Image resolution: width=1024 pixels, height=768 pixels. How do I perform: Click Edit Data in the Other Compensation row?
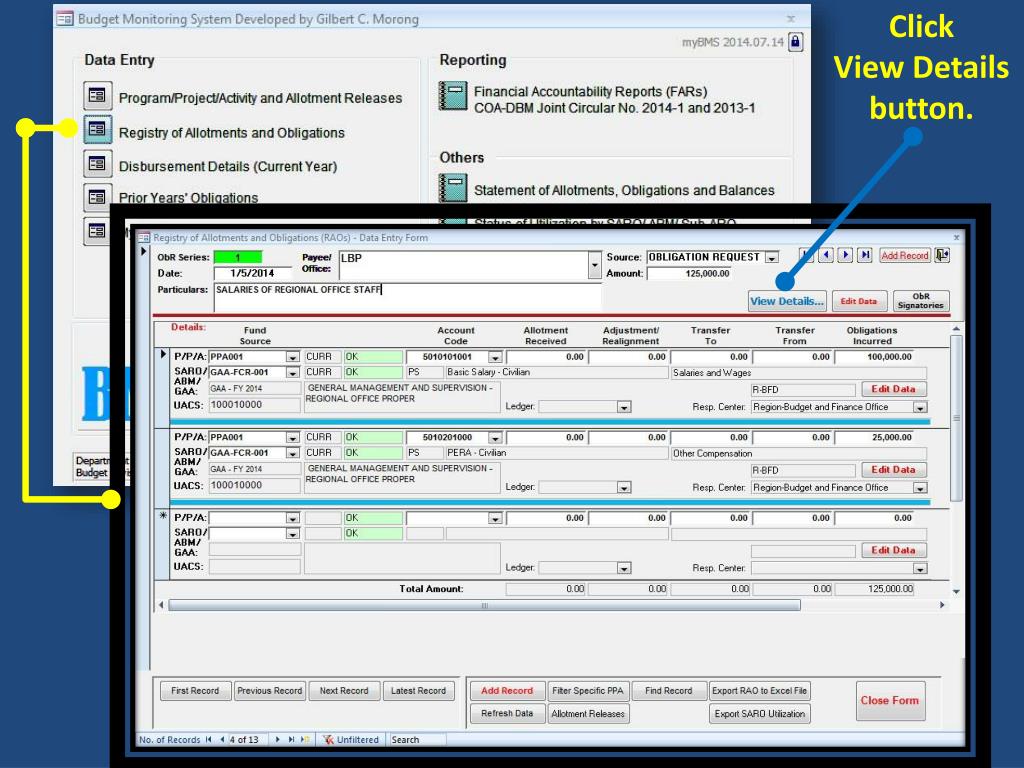893,470
